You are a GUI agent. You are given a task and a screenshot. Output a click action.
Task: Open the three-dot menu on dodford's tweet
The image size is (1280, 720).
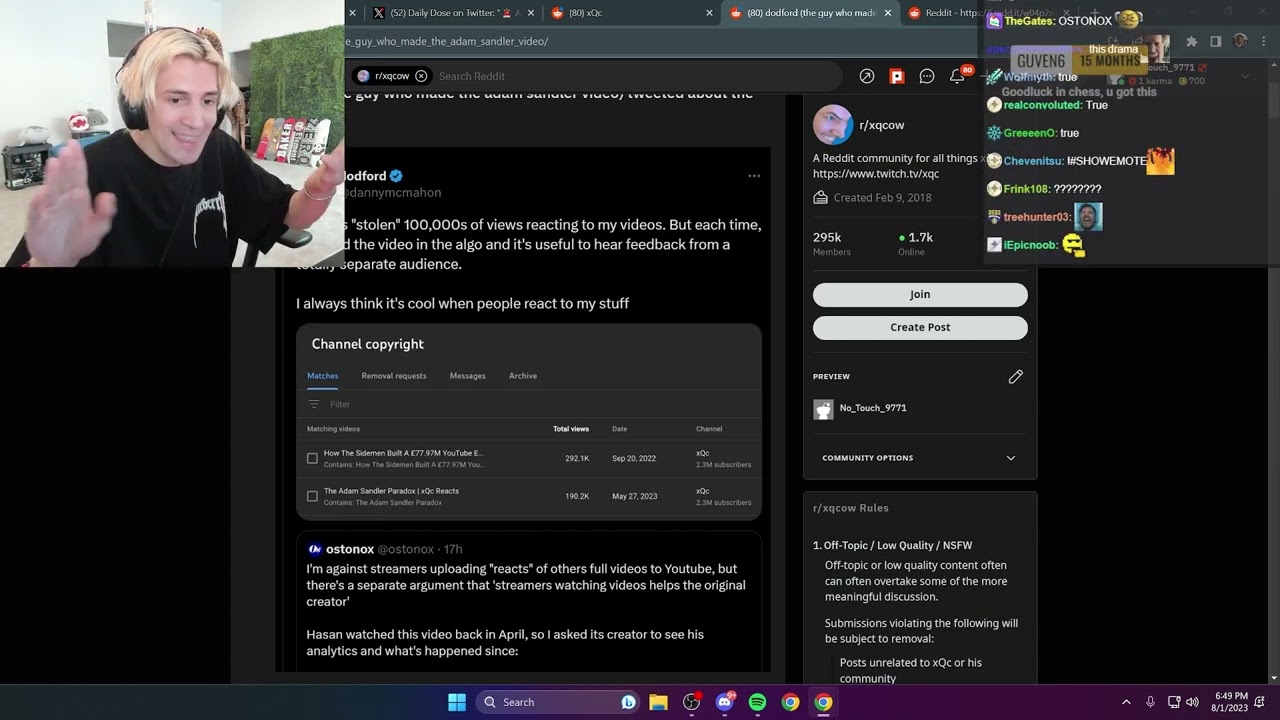point(754,176)
